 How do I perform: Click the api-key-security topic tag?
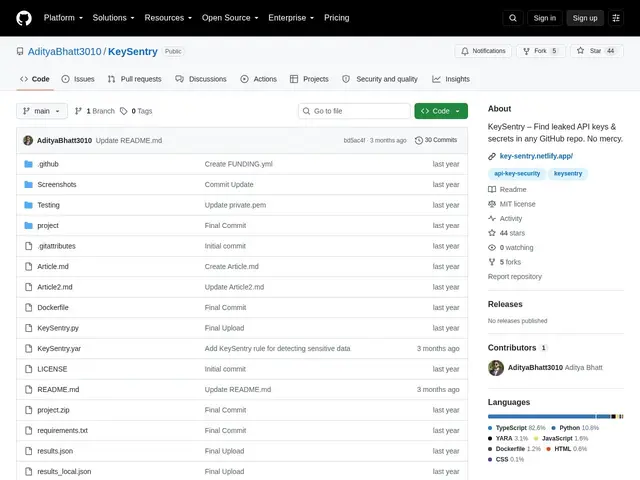pyautogui.click(x=517, y=173)
